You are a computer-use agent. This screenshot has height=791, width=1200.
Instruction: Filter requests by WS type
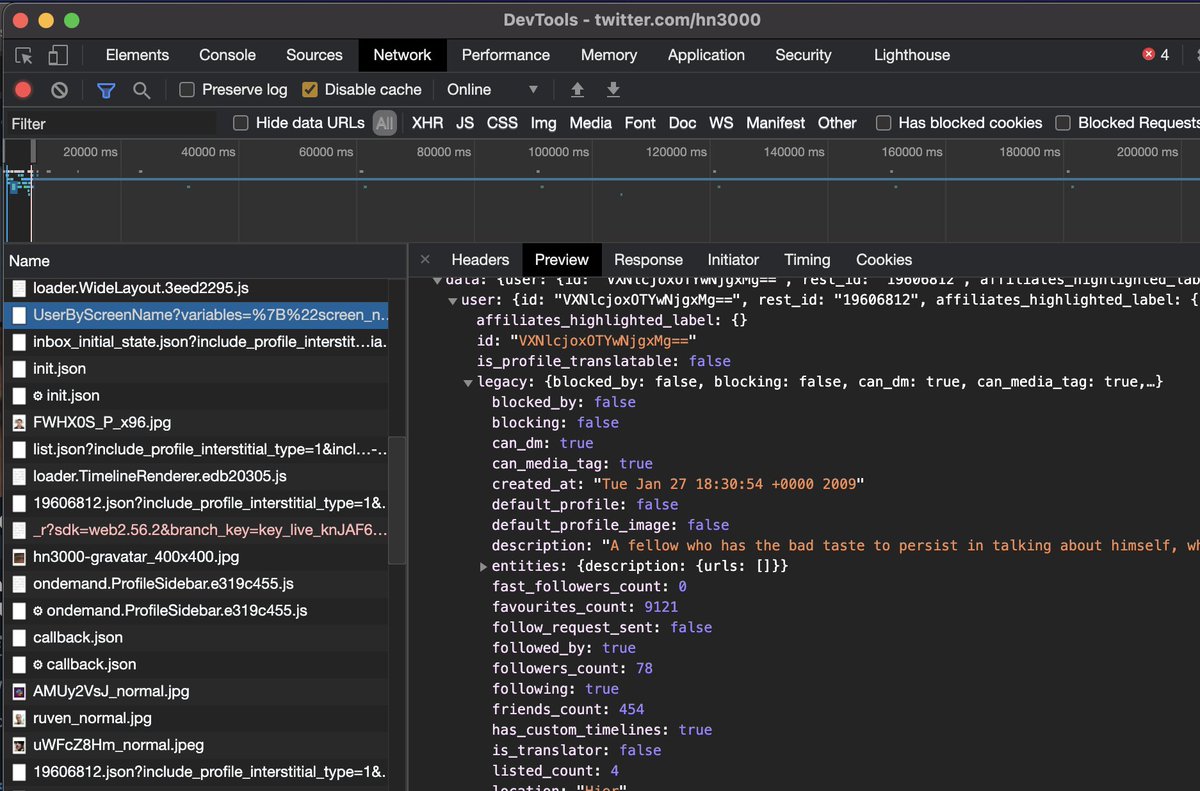721,123
